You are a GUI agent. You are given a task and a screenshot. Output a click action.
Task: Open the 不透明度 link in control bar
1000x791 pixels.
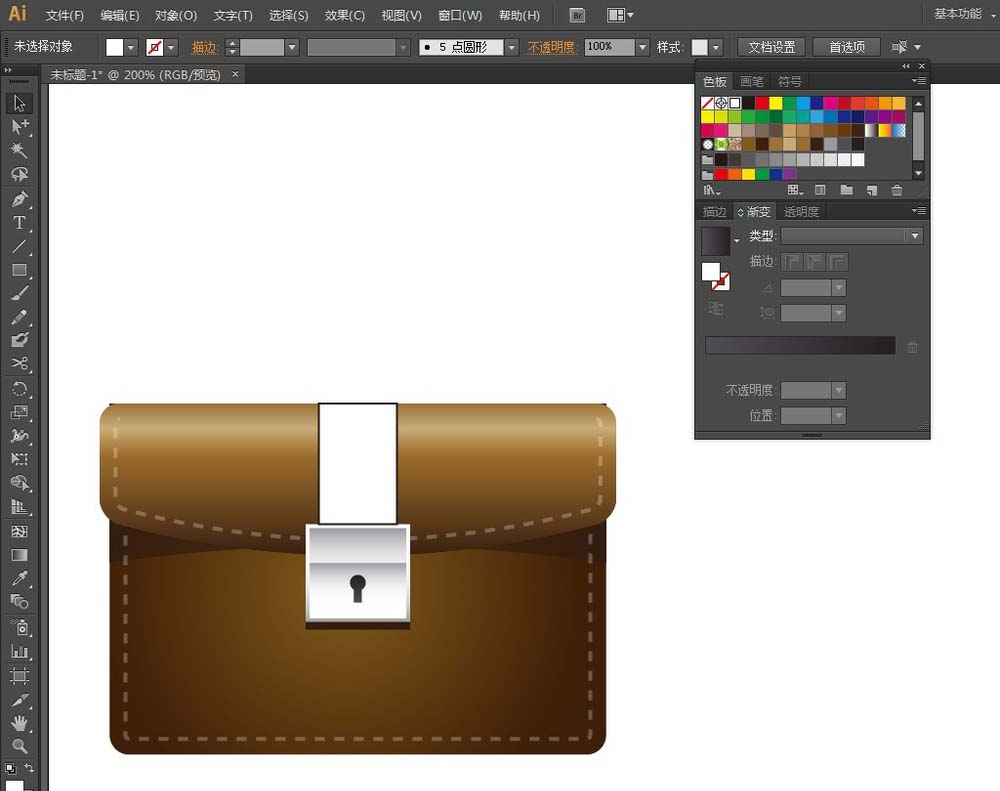click(x=551, y=47)
